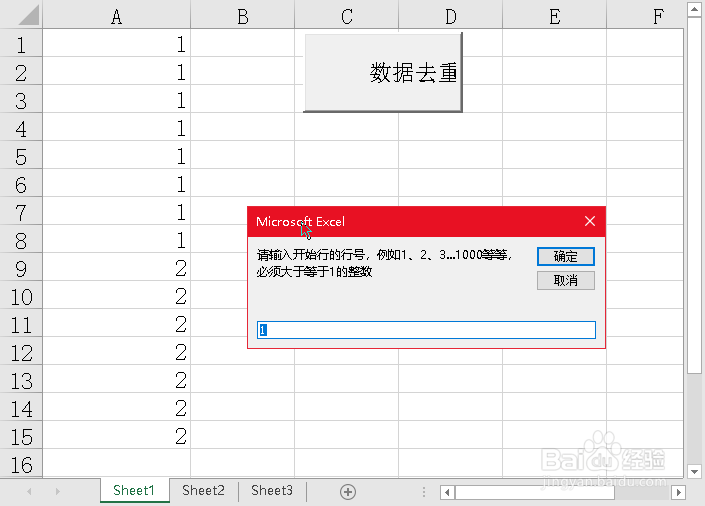Select row 5 header
The height and width of the screenshot is (506, 705).
coord(21,156)
